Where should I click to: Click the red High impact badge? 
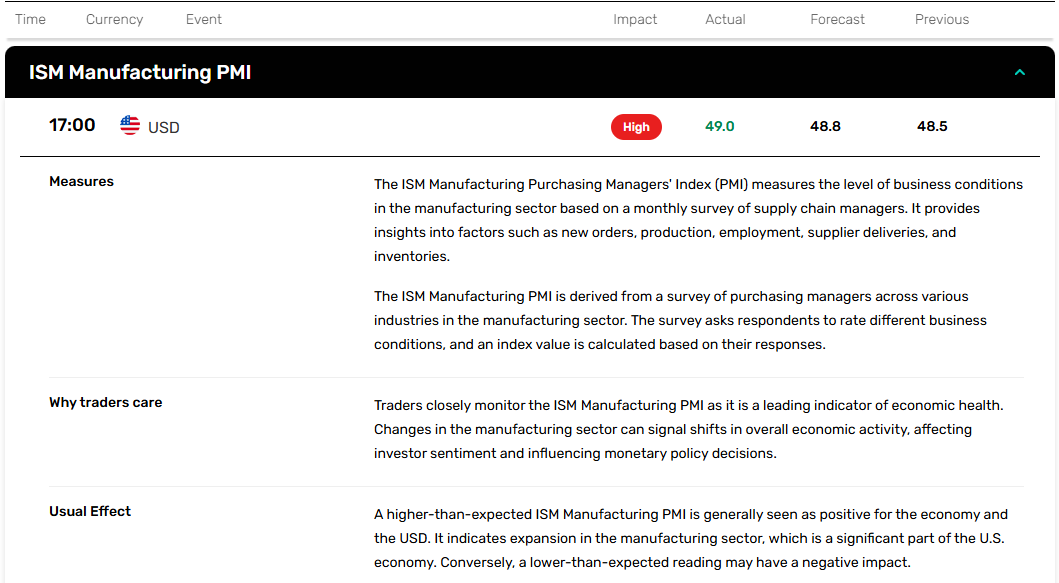[x=636, y=127]
